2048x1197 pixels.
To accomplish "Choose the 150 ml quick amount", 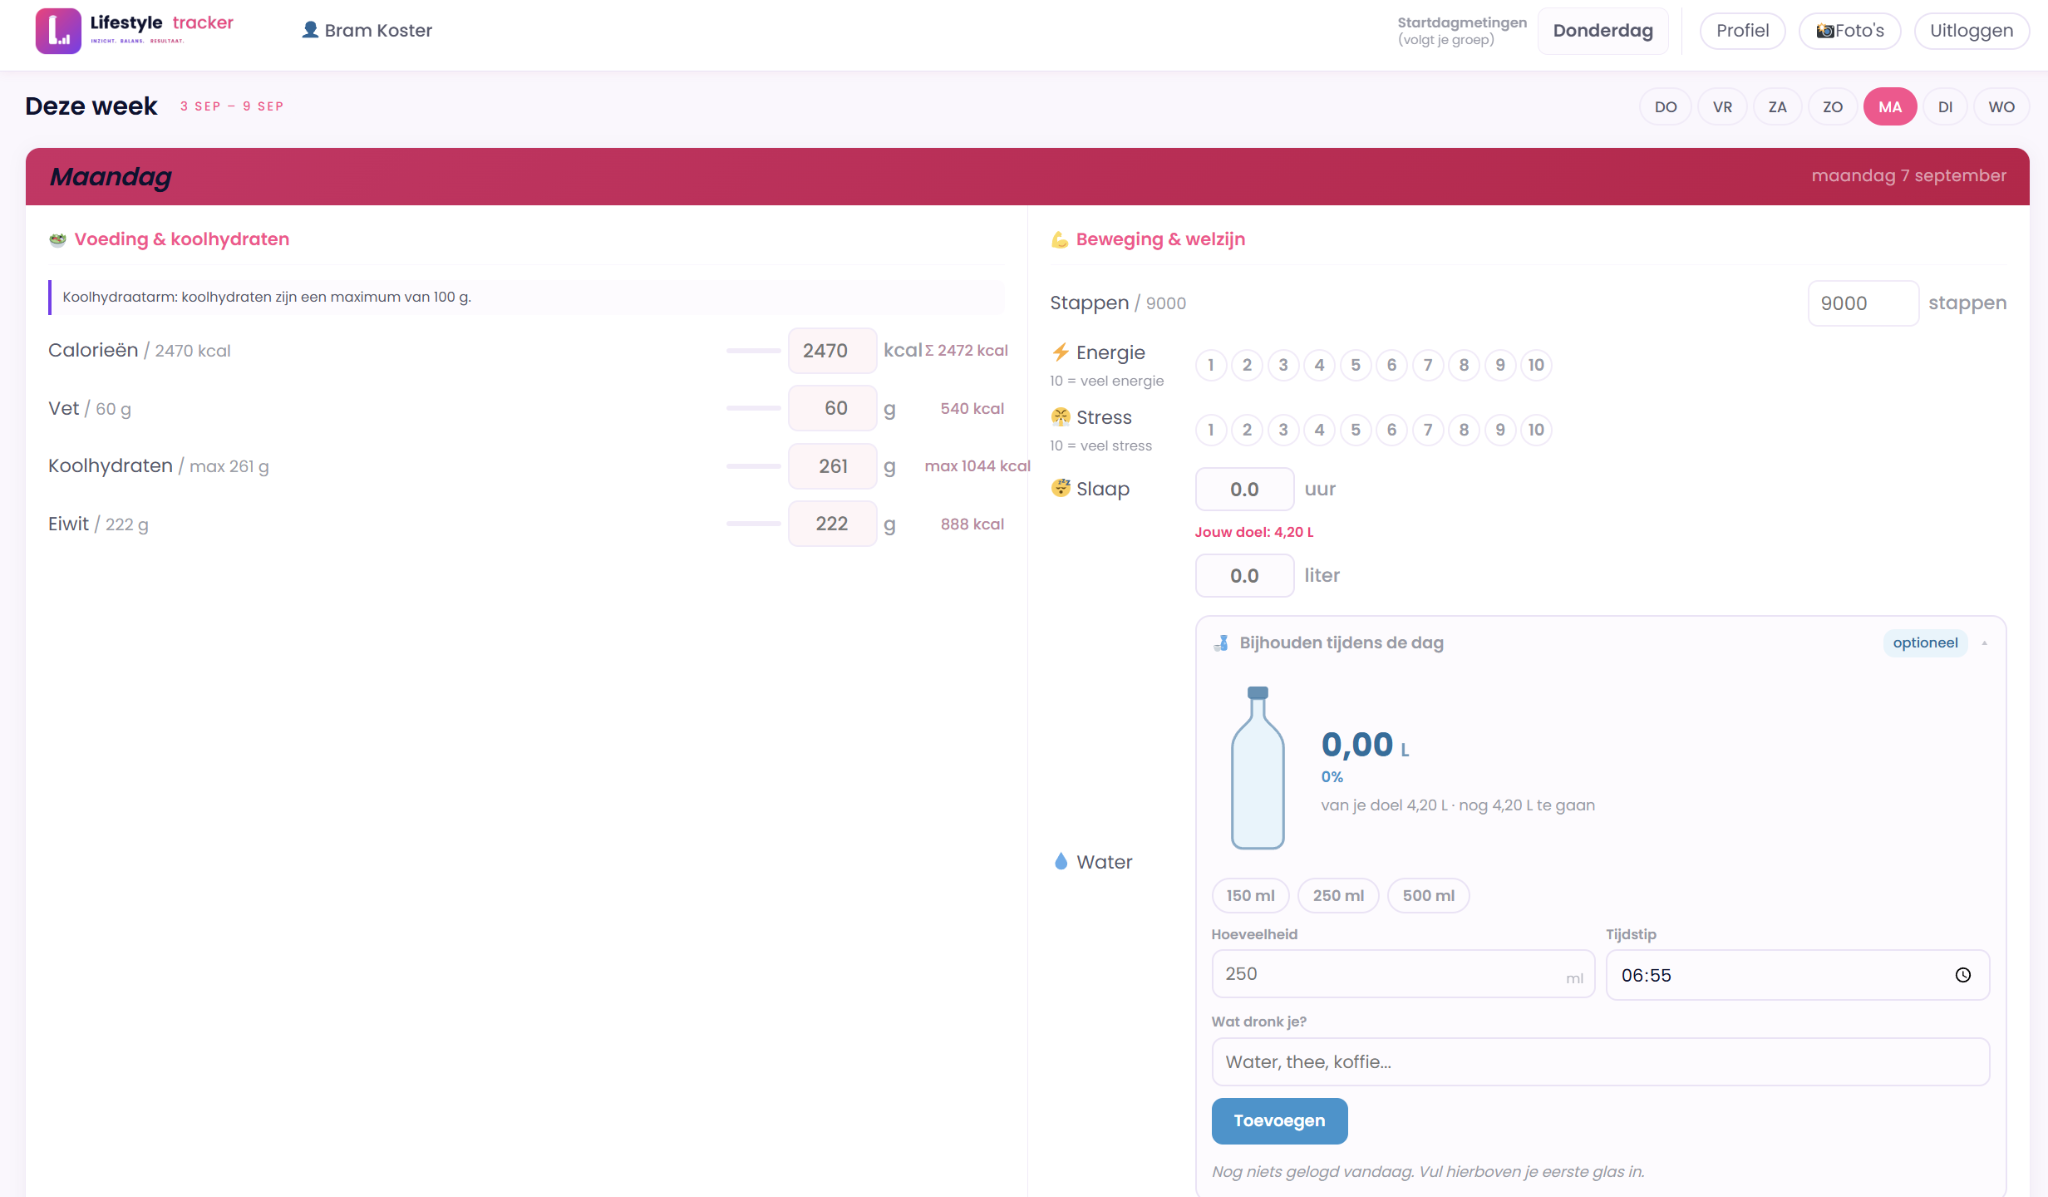I will (x=1250, y=896).
